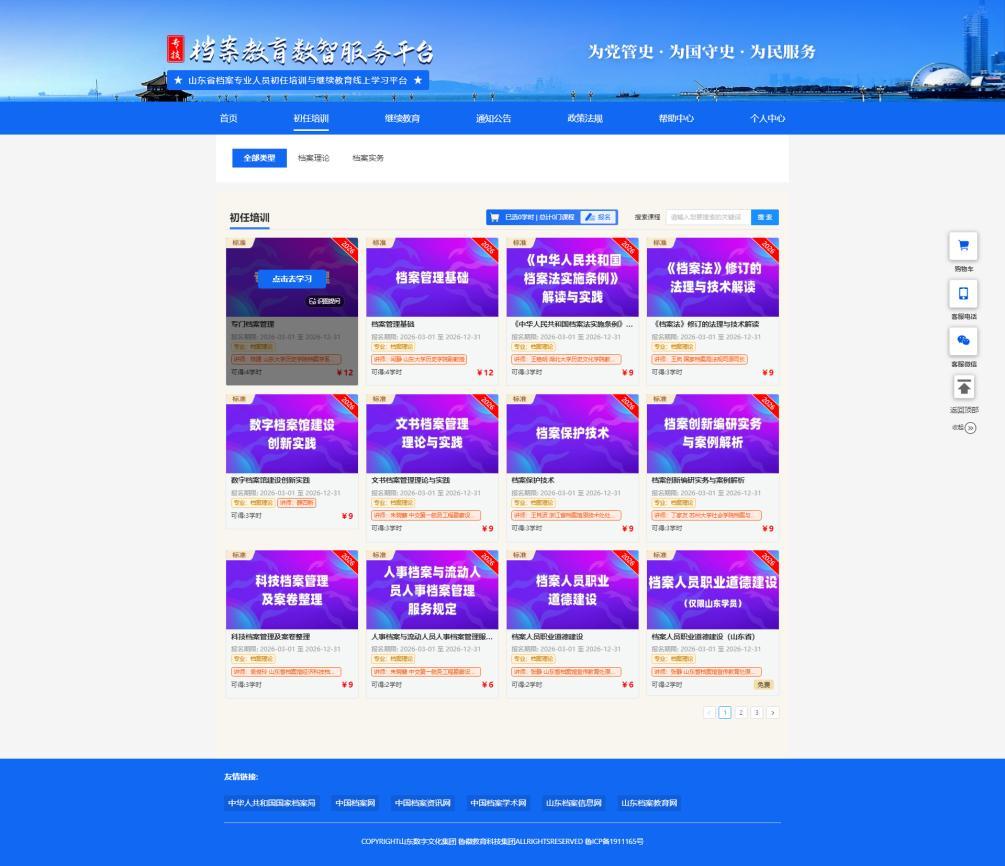Go to pagination page 2

click(x=741, y=712)
